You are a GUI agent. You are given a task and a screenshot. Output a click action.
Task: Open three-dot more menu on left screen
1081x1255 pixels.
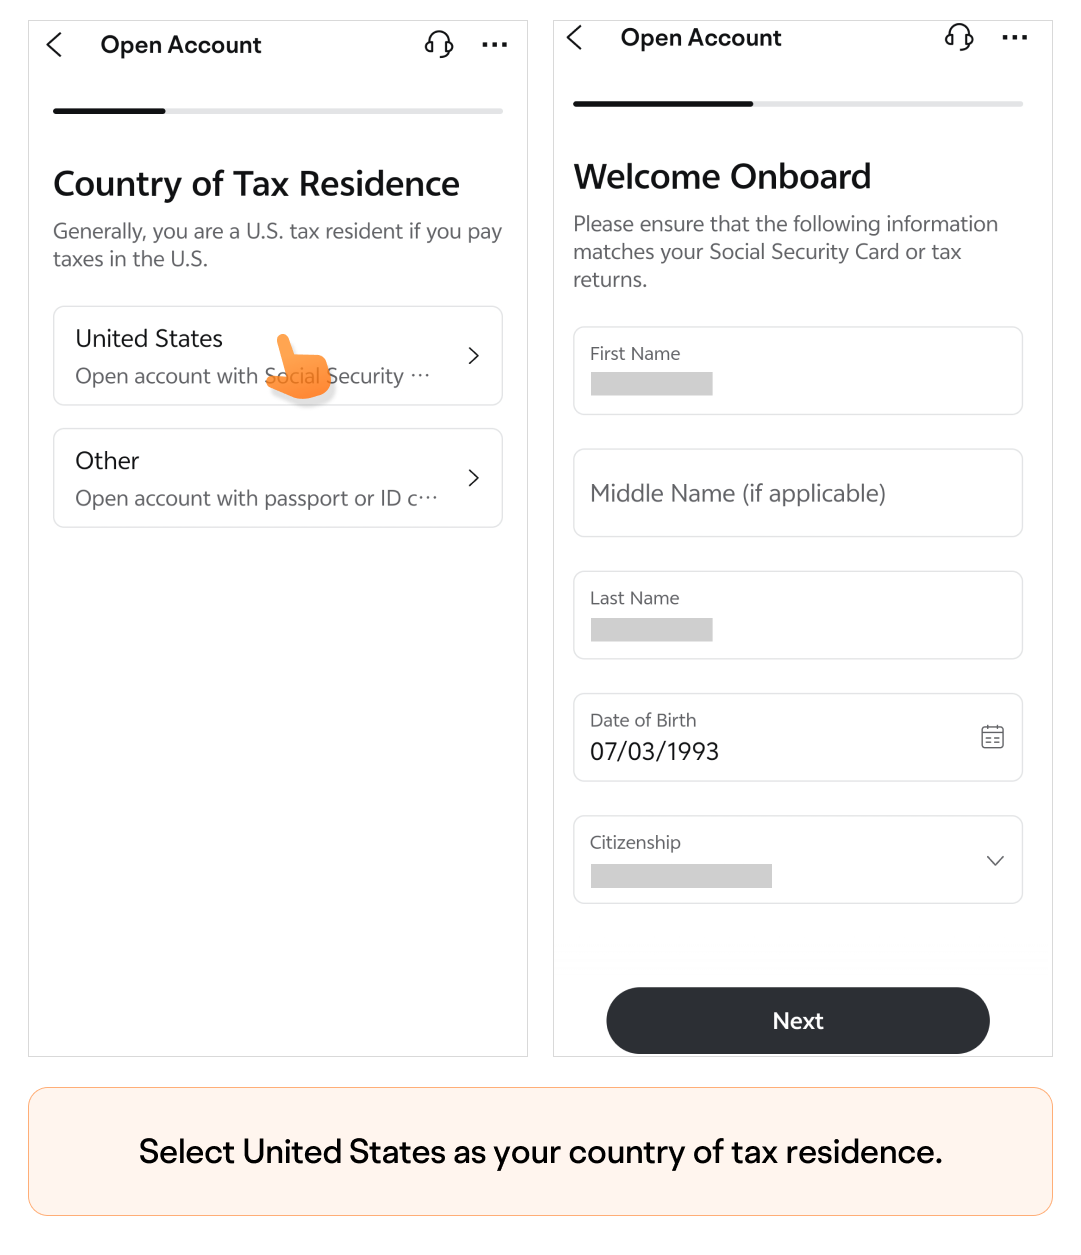pyautogui.click(x=494, y=45)
